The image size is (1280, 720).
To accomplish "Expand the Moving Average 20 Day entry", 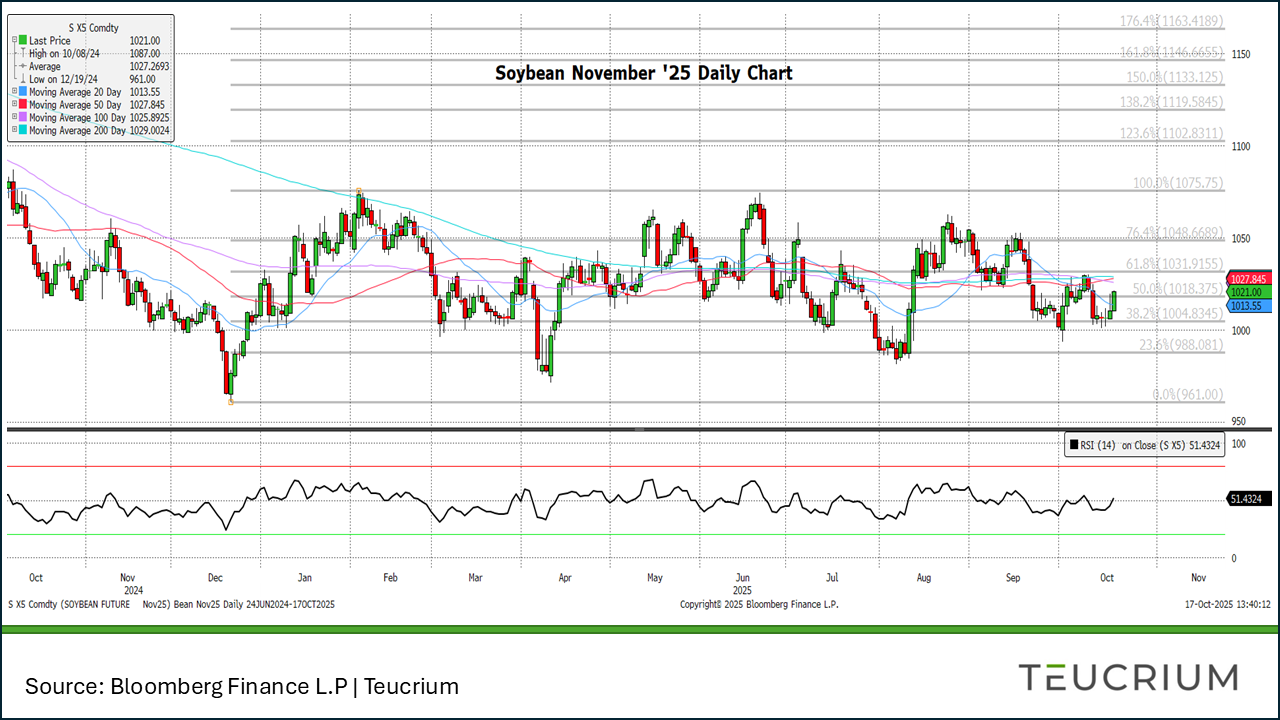I will pos(14,92).
